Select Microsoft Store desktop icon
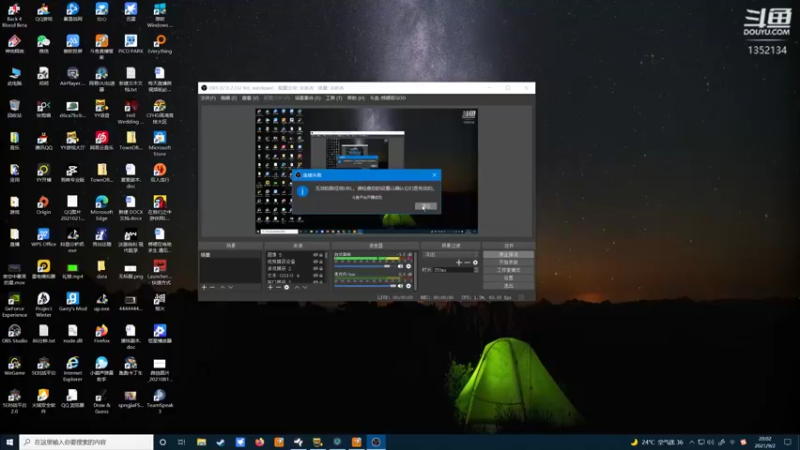This screenshot has height=450, width=800. tap(160, 144)
